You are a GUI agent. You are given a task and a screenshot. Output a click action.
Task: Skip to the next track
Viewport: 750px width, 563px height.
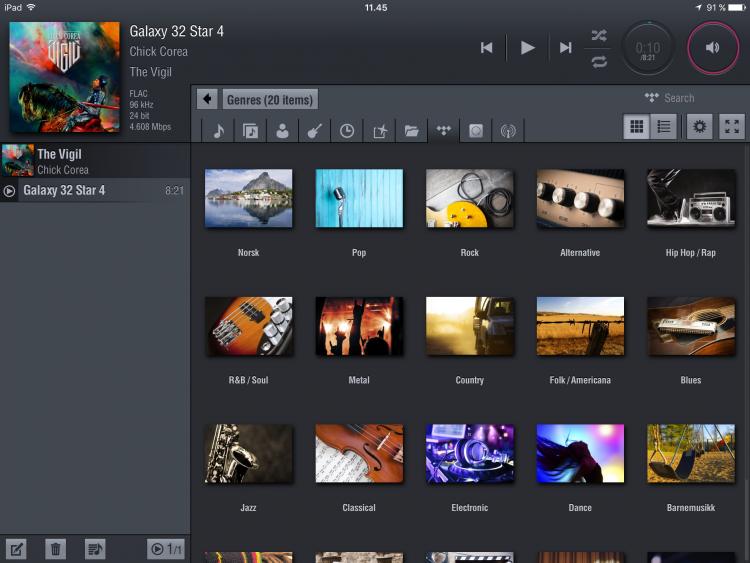click(566, 47)
